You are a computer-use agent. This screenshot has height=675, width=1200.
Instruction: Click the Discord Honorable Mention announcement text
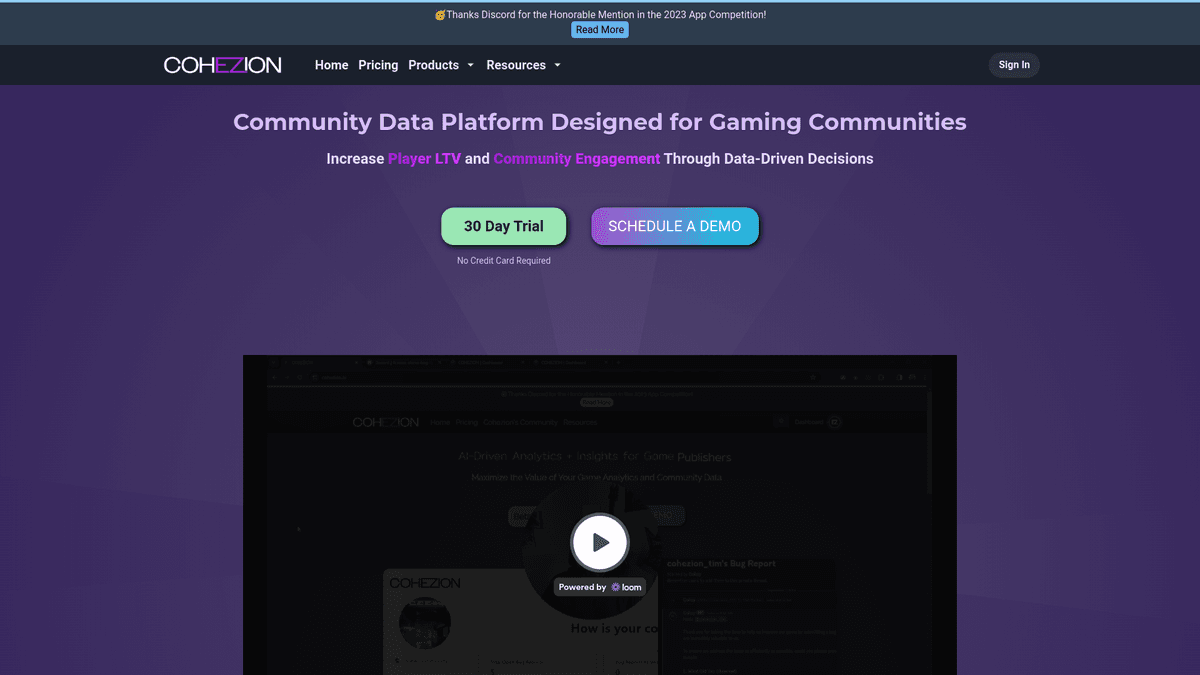(600, 15)
